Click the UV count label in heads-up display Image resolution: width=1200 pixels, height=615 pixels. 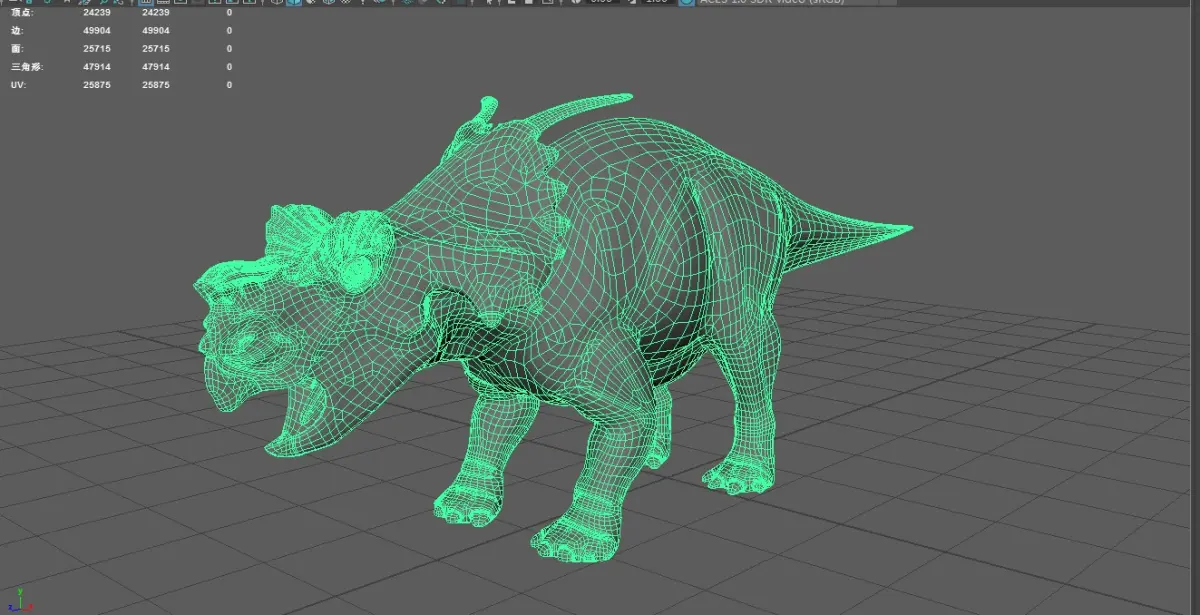tap(18, 85)
